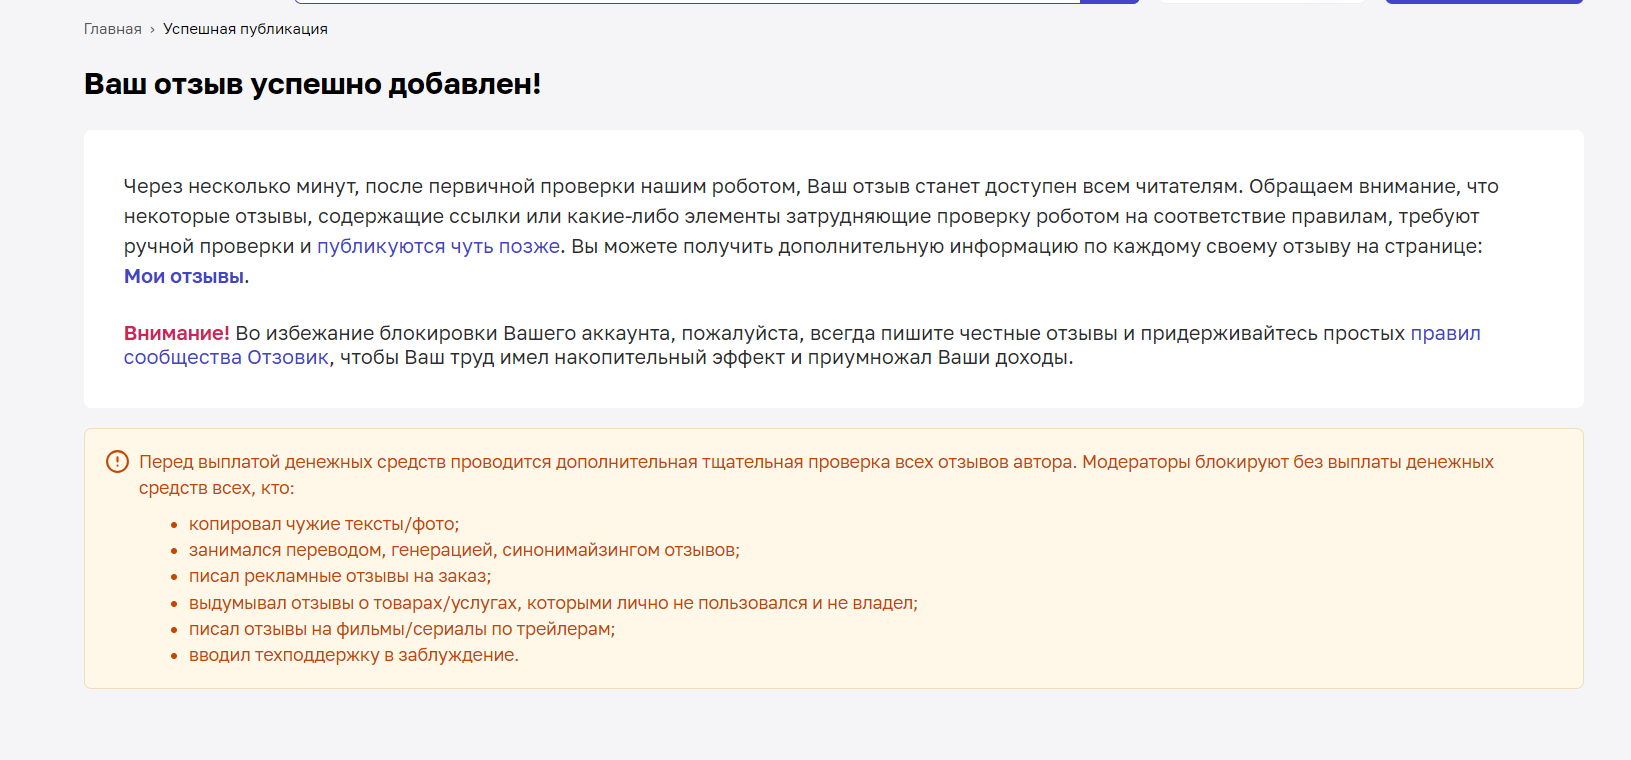The height and width of the screenshot is (760, 1631).
Task: Select line копировал чужие тексты/фото
Action: tap(324, 524)
